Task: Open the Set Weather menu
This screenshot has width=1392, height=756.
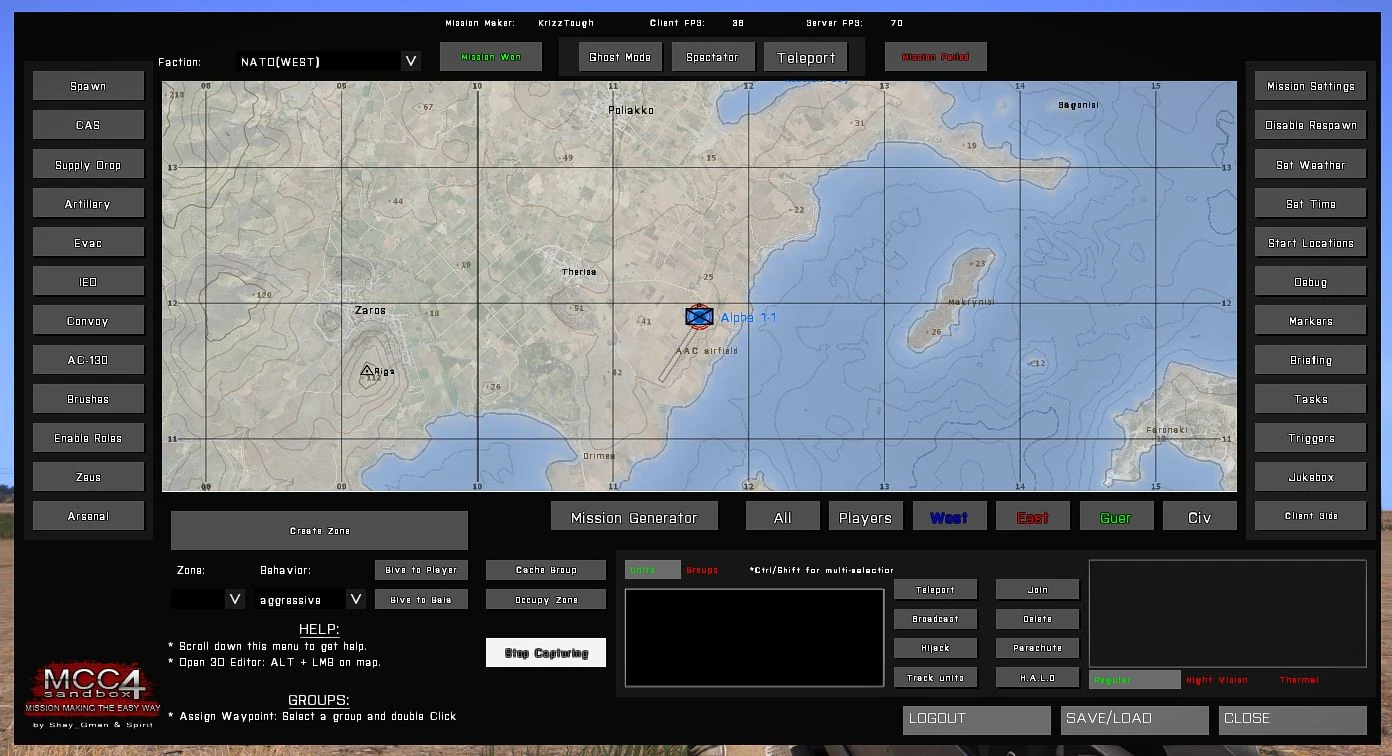Action: coord(1311,165)
